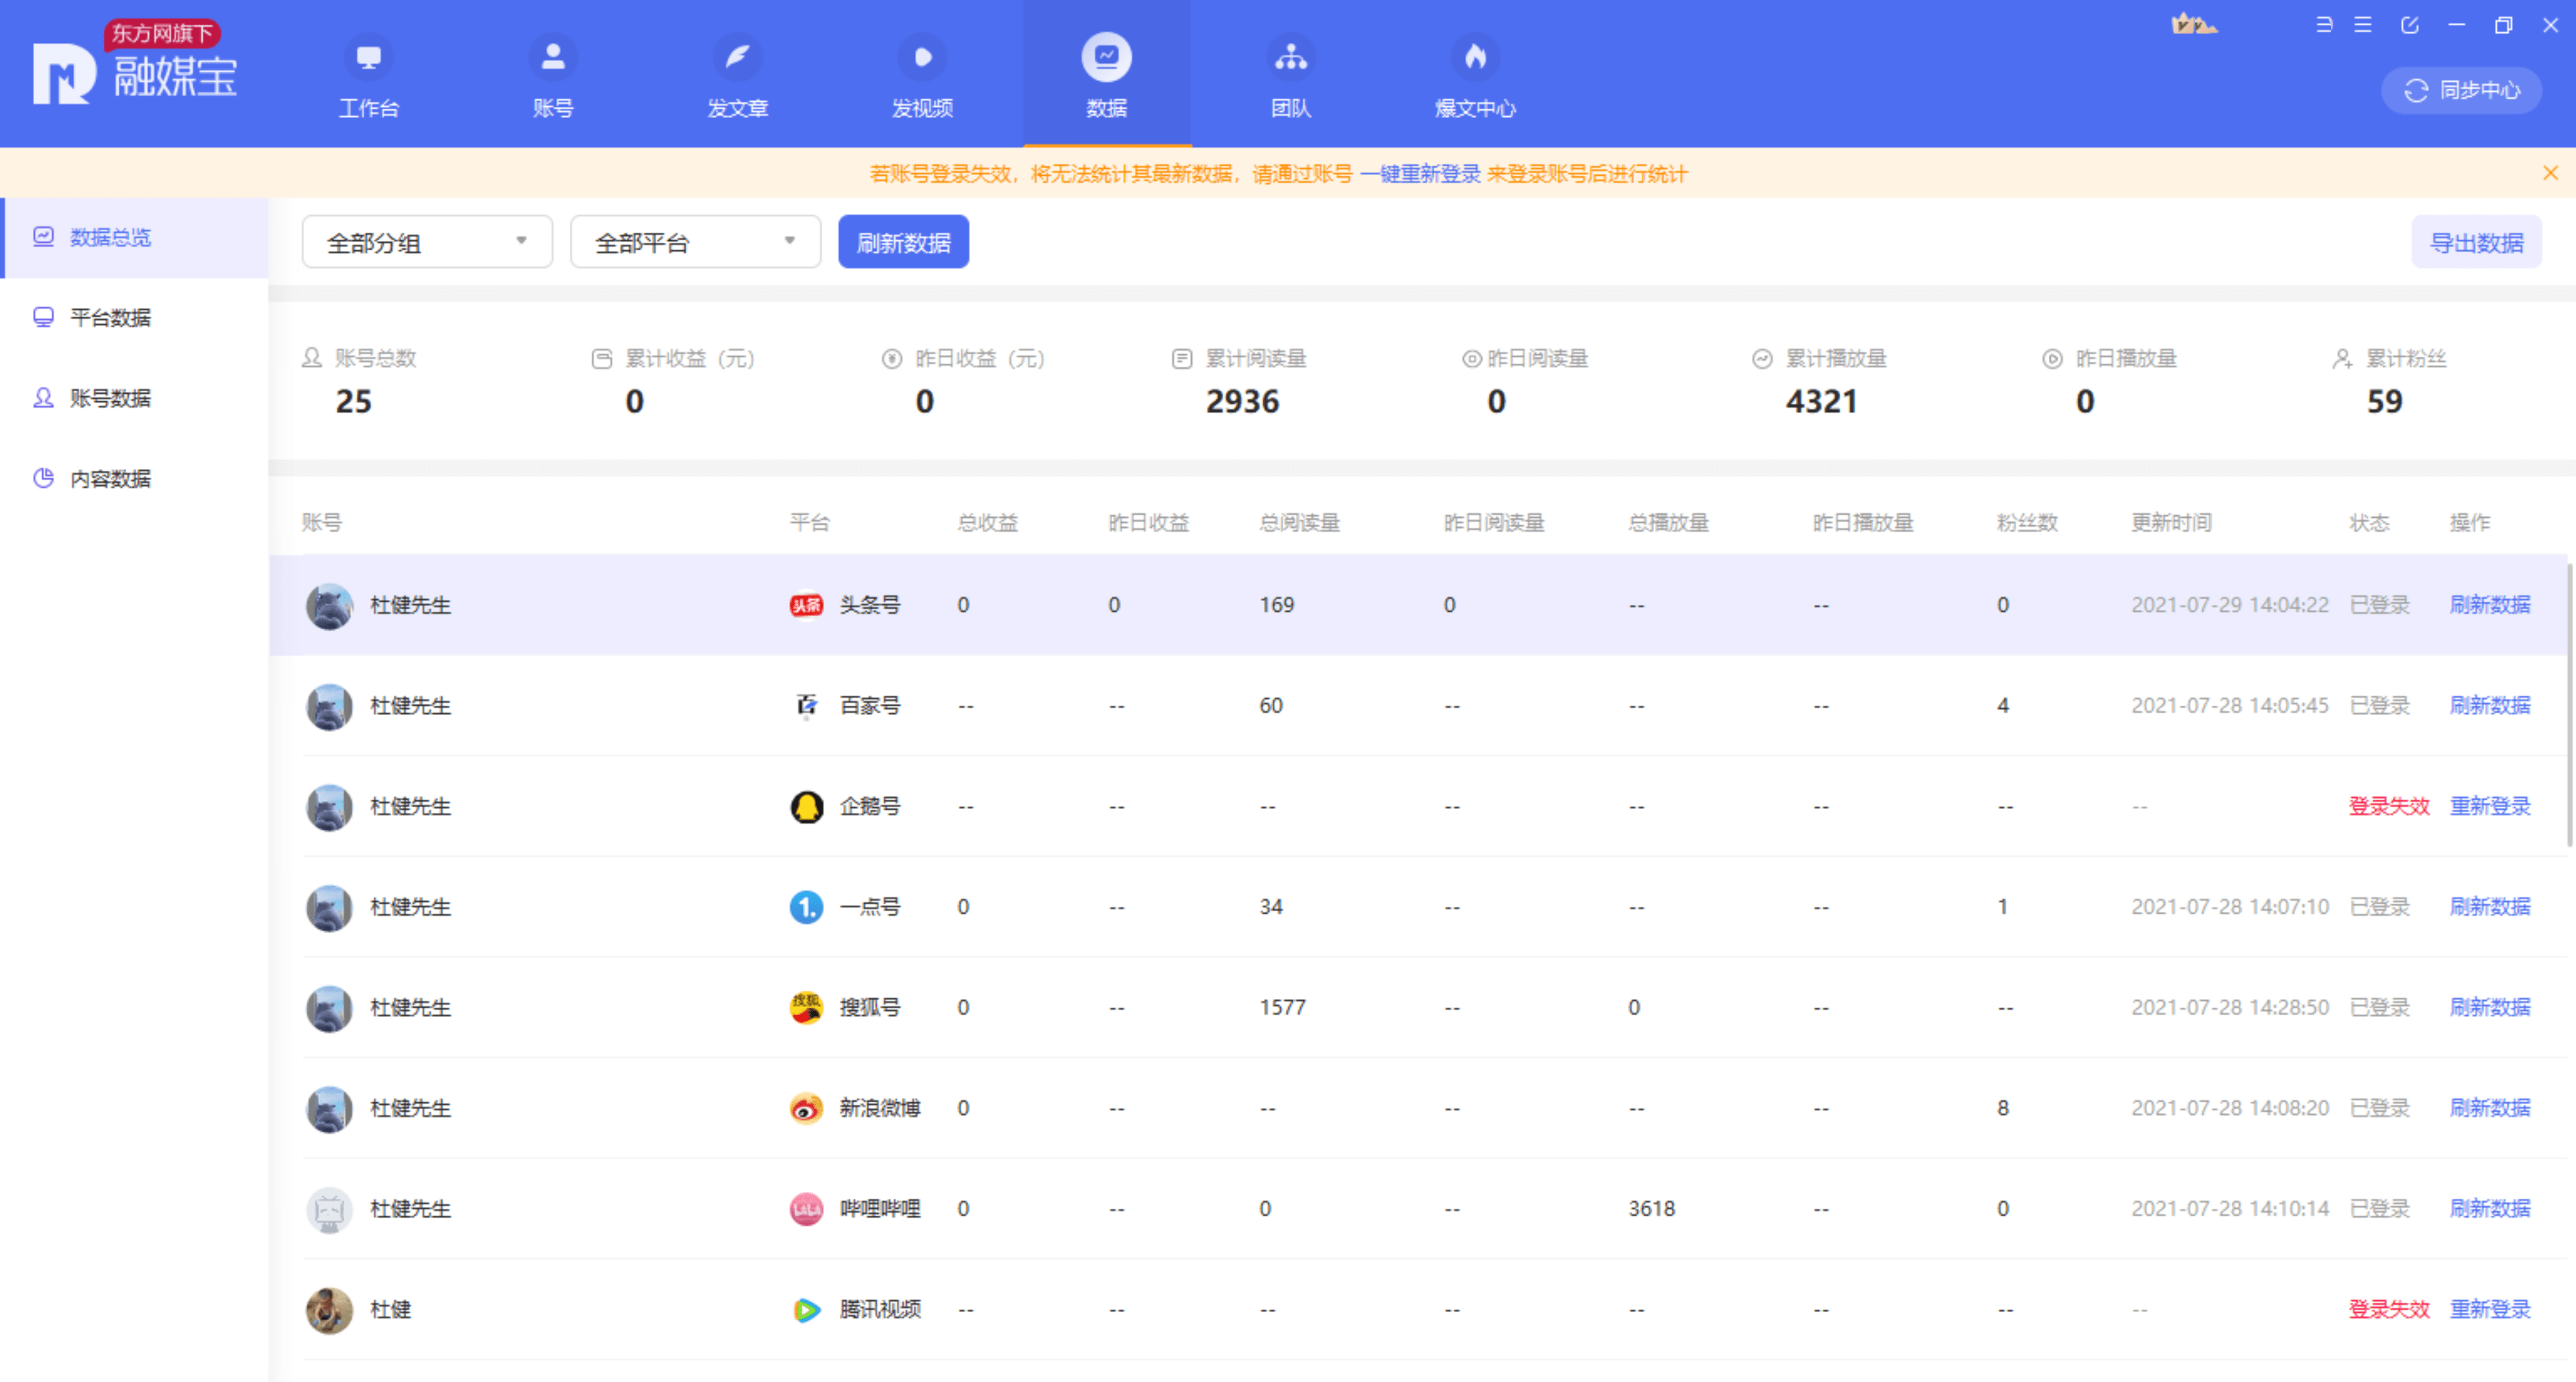Open the 团队 team tab
Image resolution: width=2576 pixels, height=1382 pixels.
1290,76
